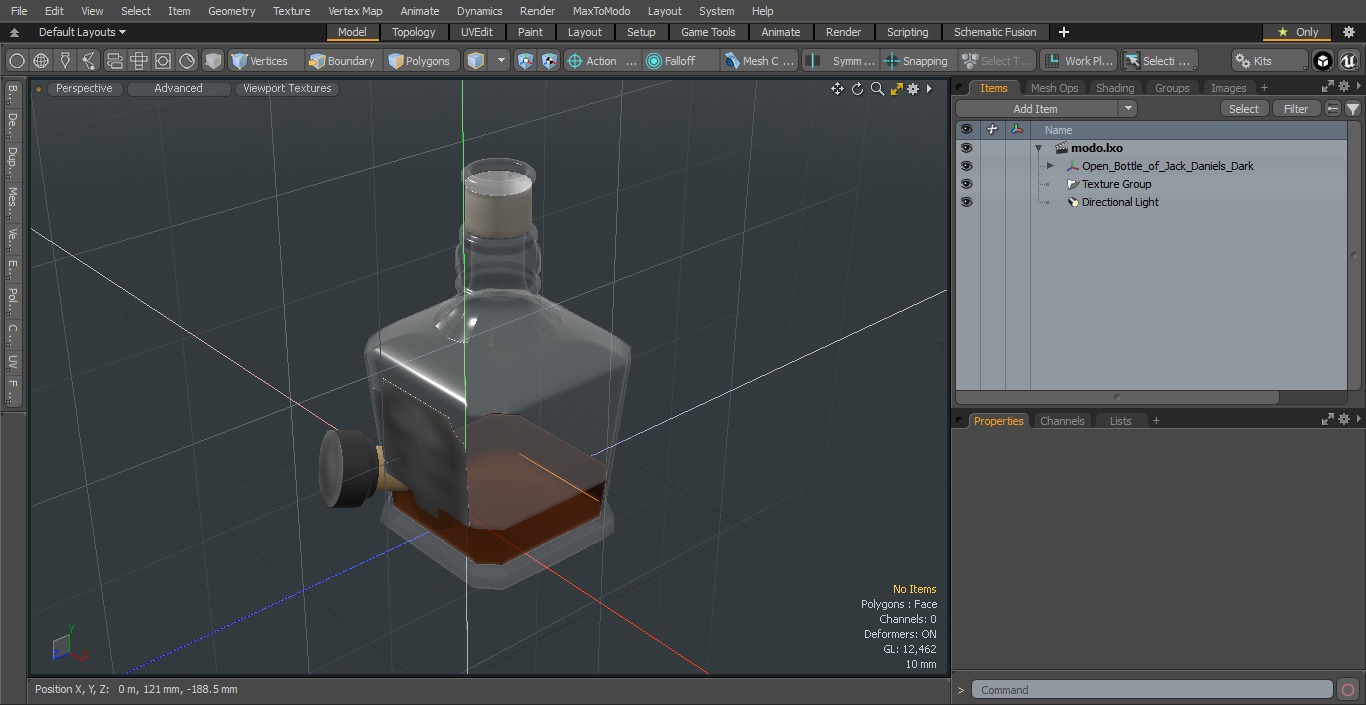The height and width of the screenshot is (705, 1366).
Task: Click the Command input field
Action: point(1152,690)
